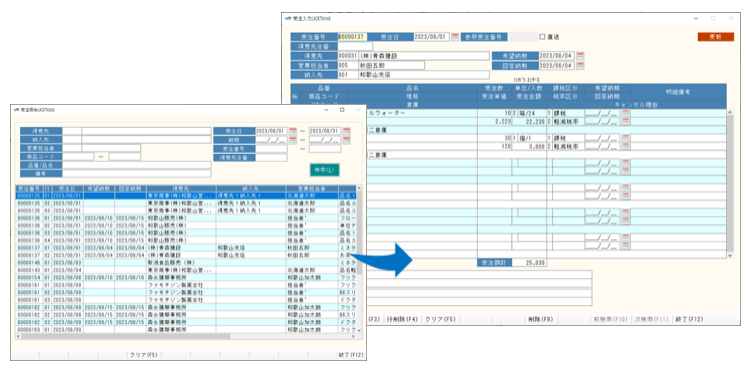
Task: Click the 納入先 code field in search window
Action: coord(72,140)
